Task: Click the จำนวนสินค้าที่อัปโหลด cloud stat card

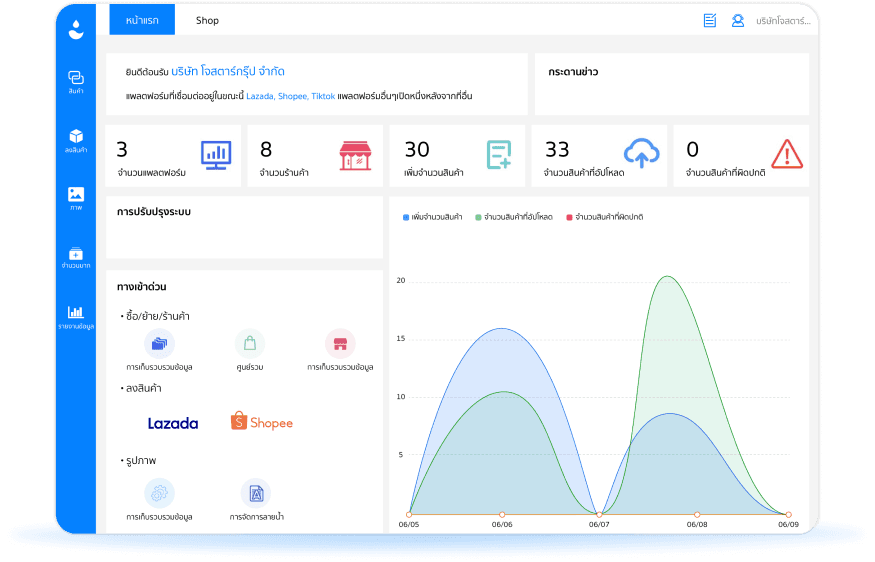Action: 599,156
